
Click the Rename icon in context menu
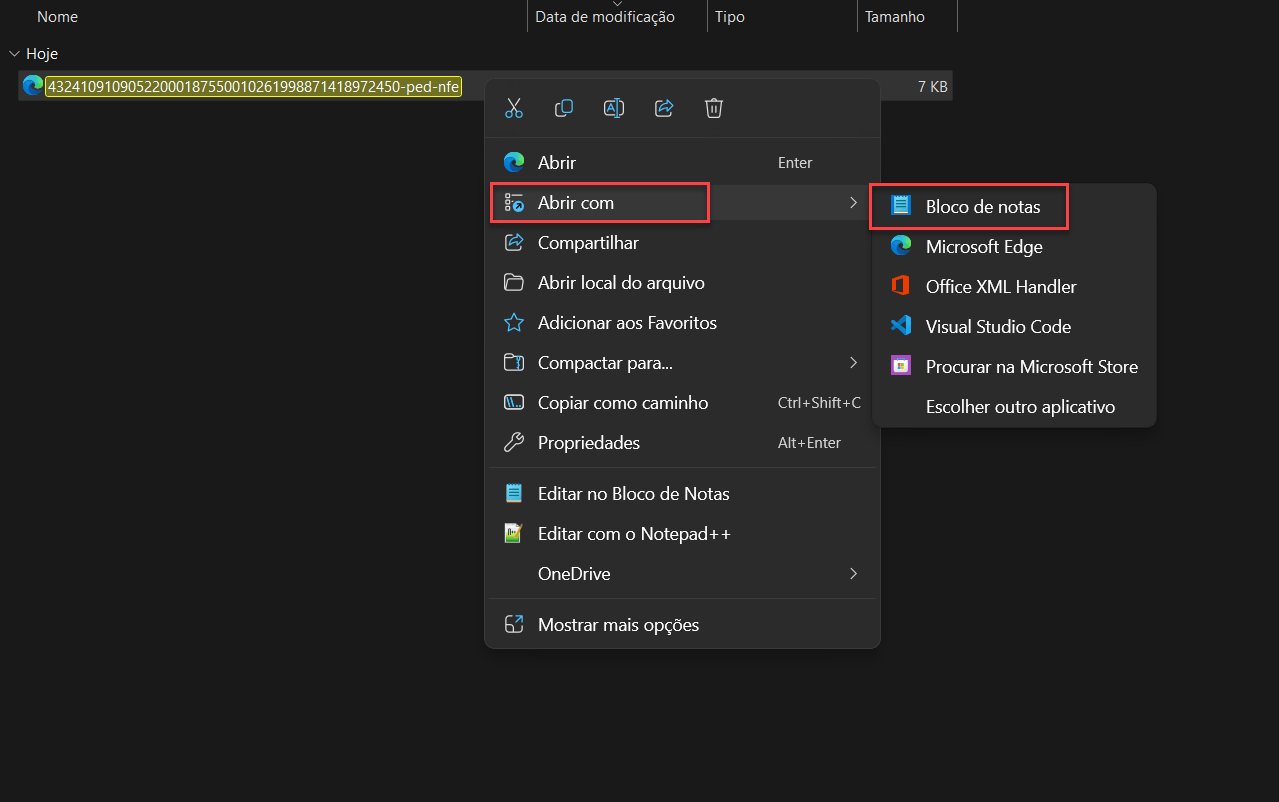click(614, 108)
